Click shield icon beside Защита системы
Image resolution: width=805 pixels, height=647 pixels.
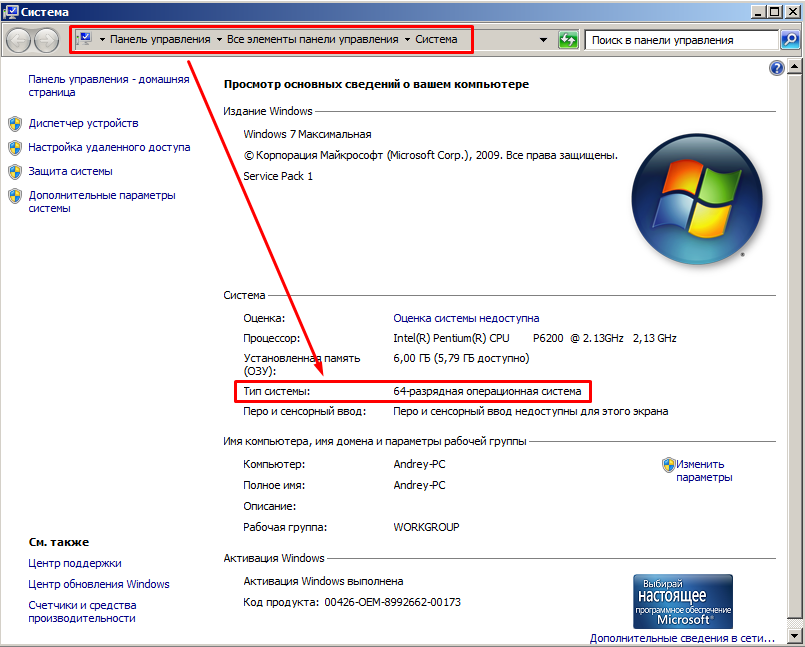[x=15, y=172]
